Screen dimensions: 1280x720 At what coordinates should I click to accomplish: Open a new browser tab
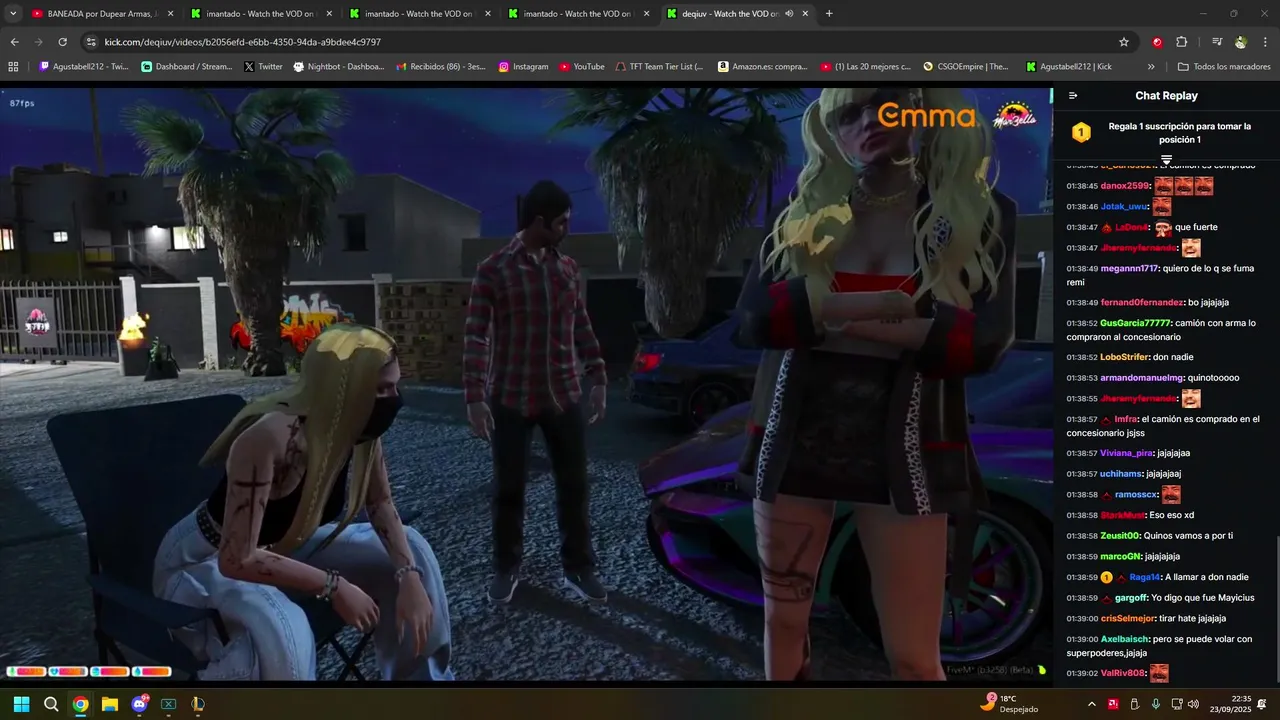[829, 14]
